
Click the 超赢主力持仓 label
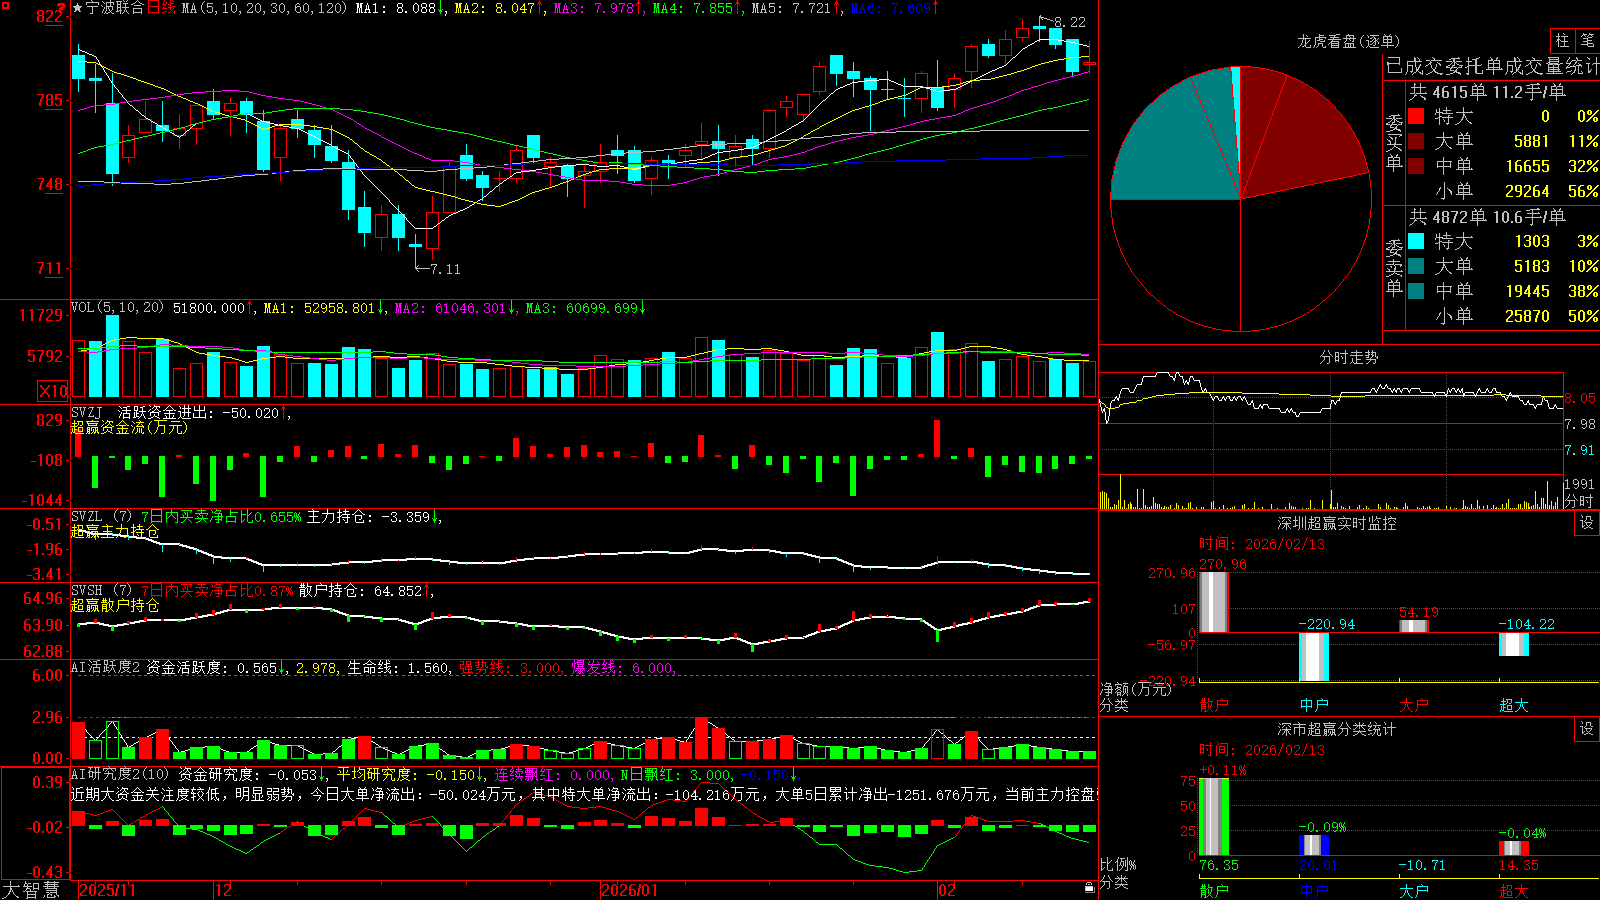pos(115,531)
